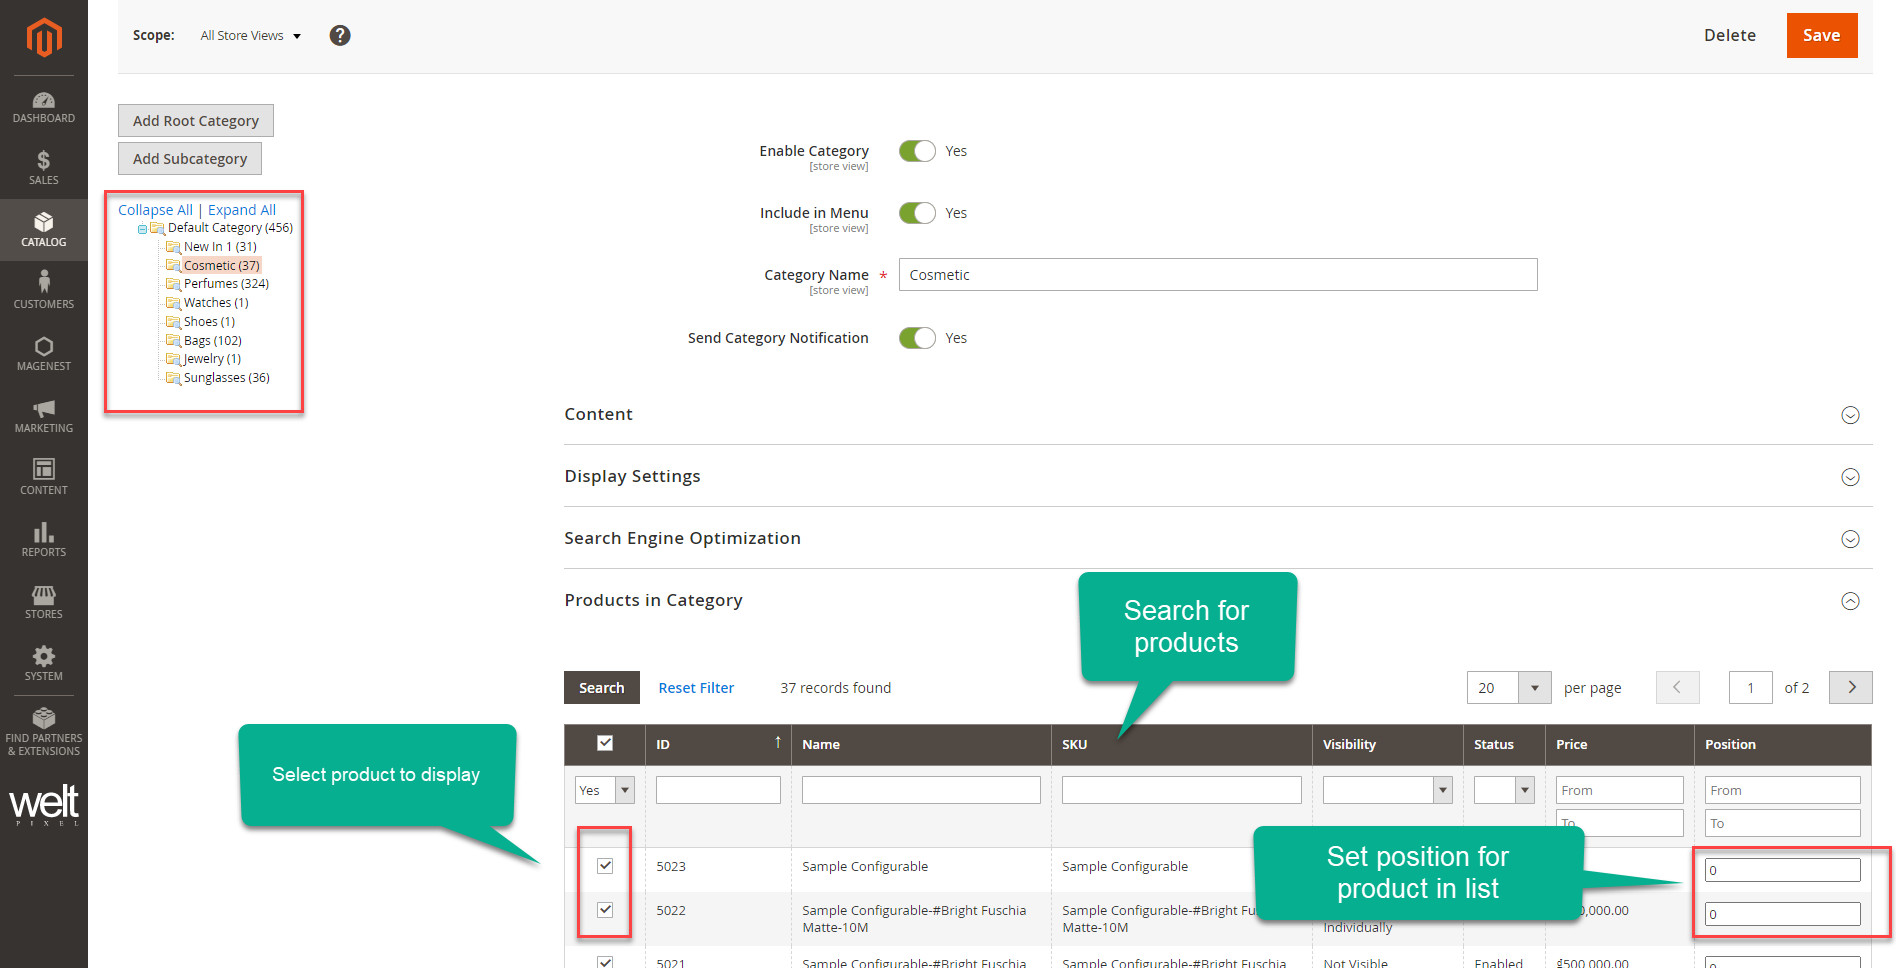Collapse the Default Category tree node
This screenshot has width=1896, height=968.
coord(142,229)
